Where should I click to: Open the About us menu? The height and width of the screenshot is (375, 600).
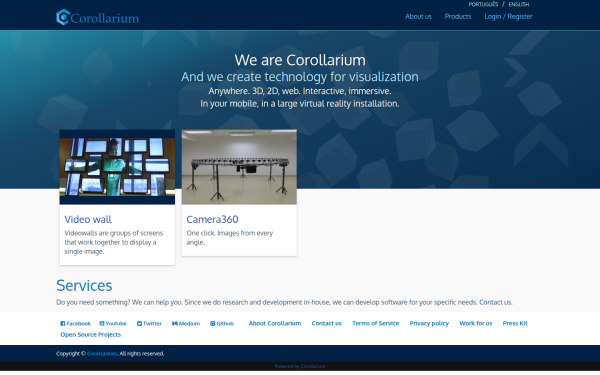point(418,16)
